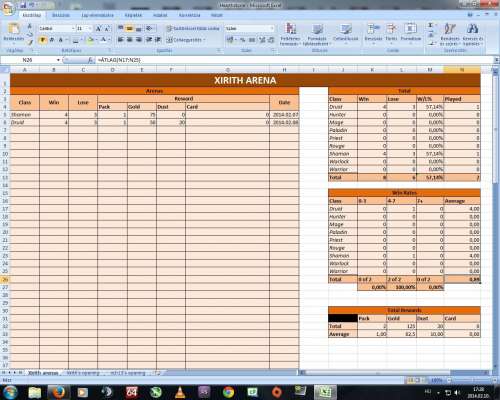Image resolution: width=500 pixels, height=400 pixels.
Task: Toggle bottom vertical alignment button
Action: [x=138, y=29]
